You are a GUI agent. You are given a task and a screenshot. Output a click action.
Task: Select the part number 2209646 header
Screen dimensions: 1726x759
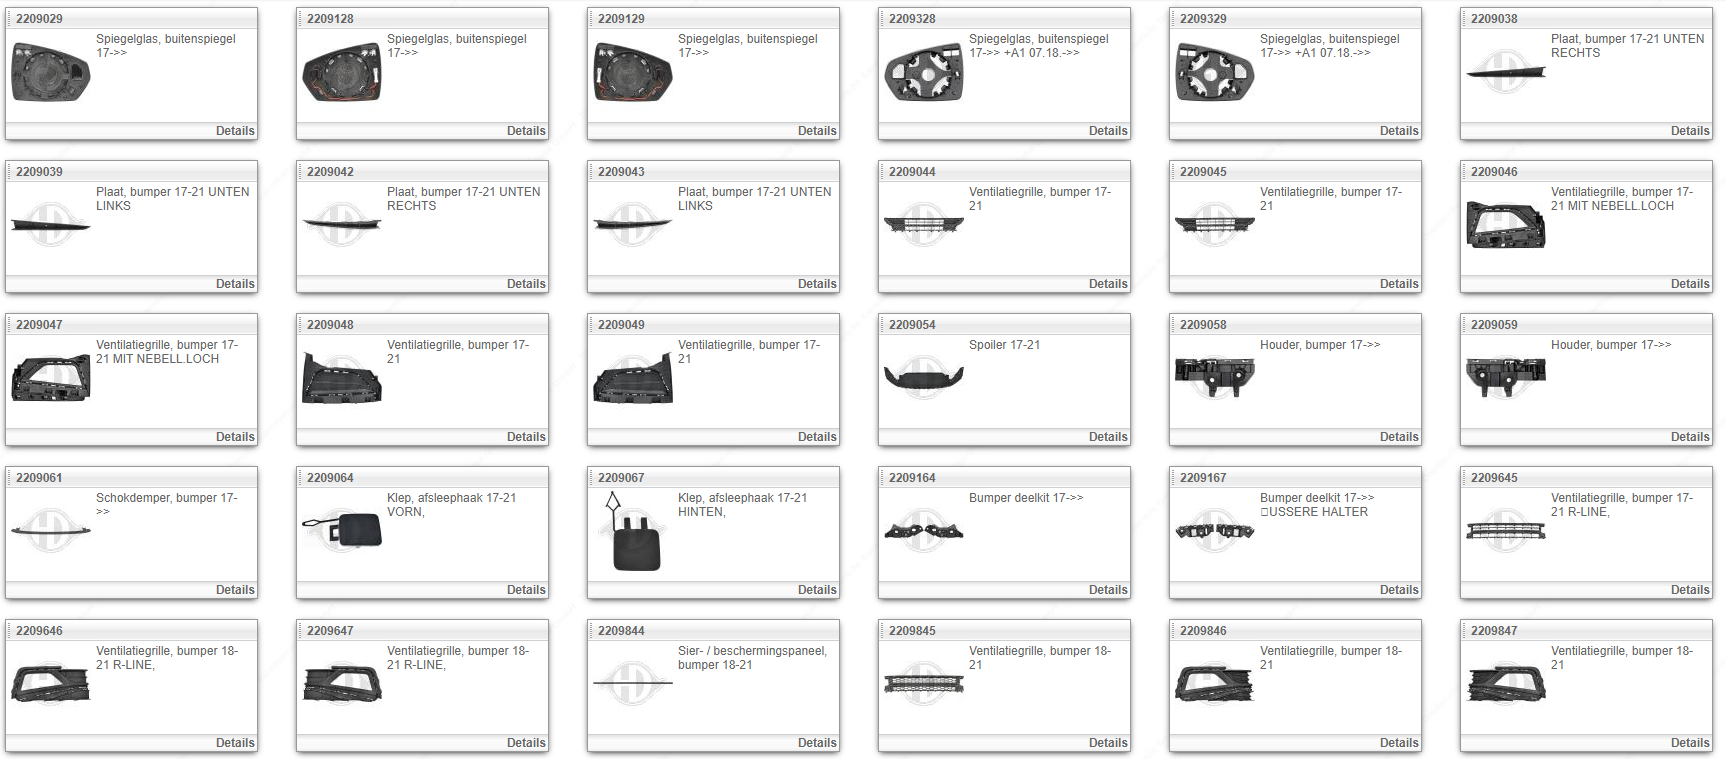tap(39, 631)
